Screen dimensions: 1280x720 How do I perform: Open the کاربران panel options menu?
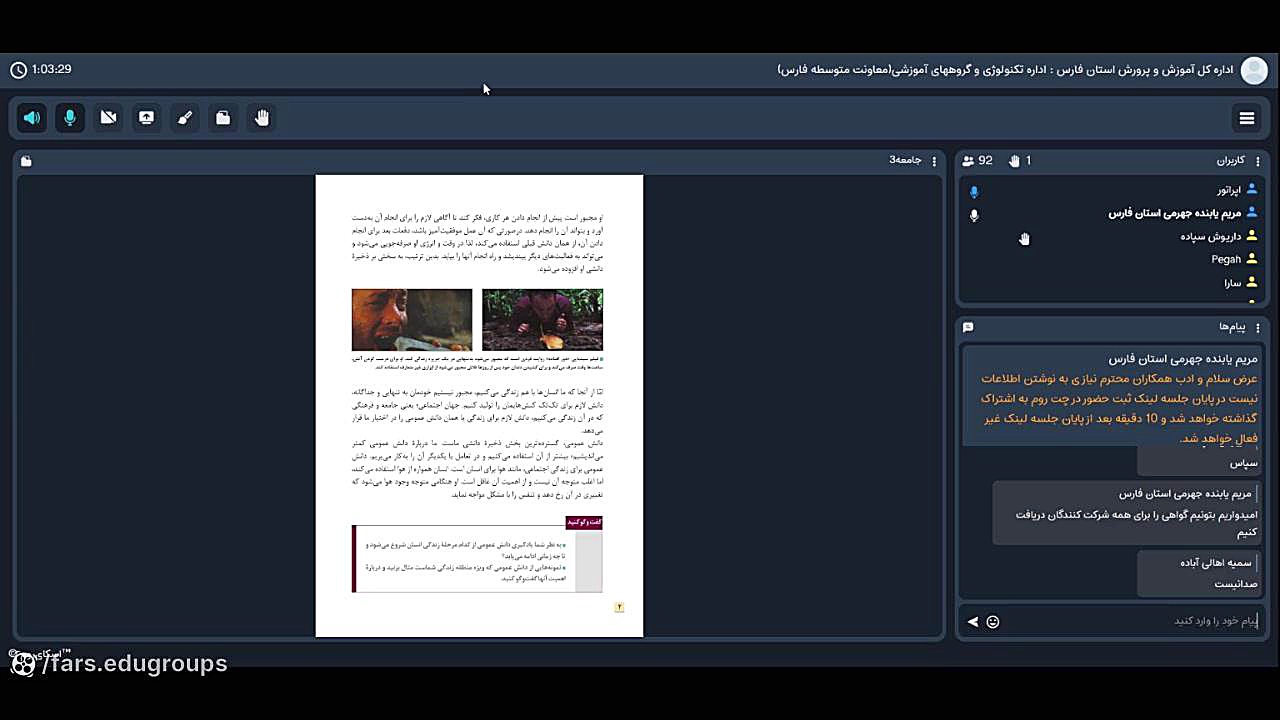pyautogui.click(x=1258, y=161)
